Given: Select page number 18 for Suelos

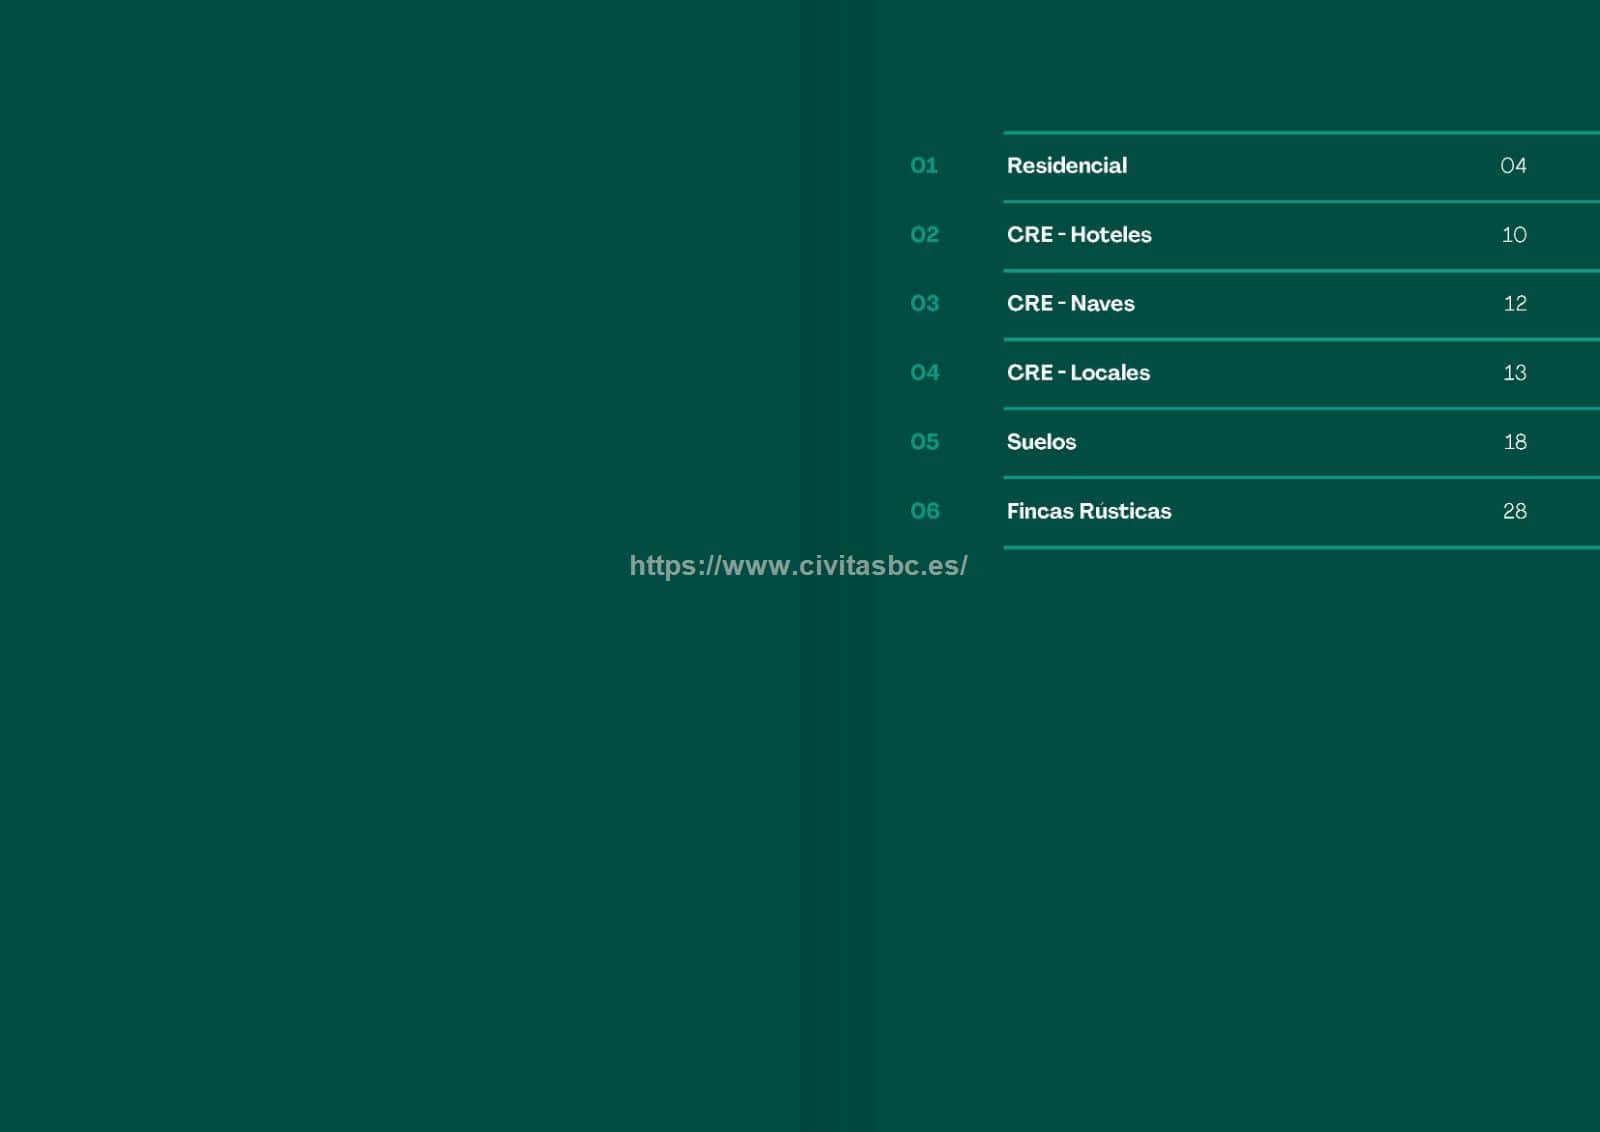Looking at the screenshot, I should click(1514, 442).
